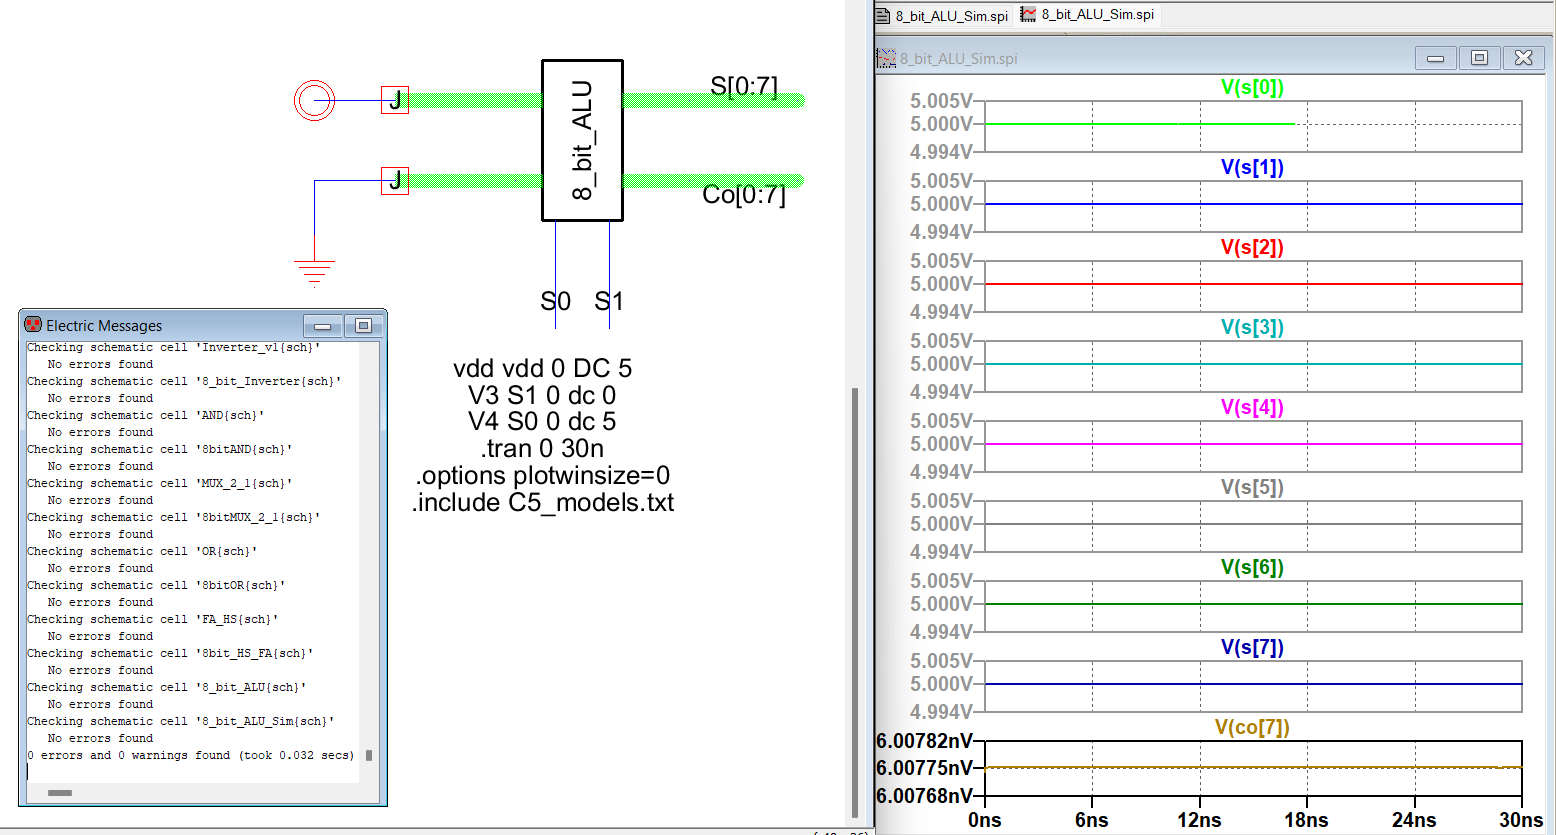This screenshot has width=1556, height=835.
Task: Select the 'V4 S0 0 dc 5' spice line
Action: [x=542, y=422]
